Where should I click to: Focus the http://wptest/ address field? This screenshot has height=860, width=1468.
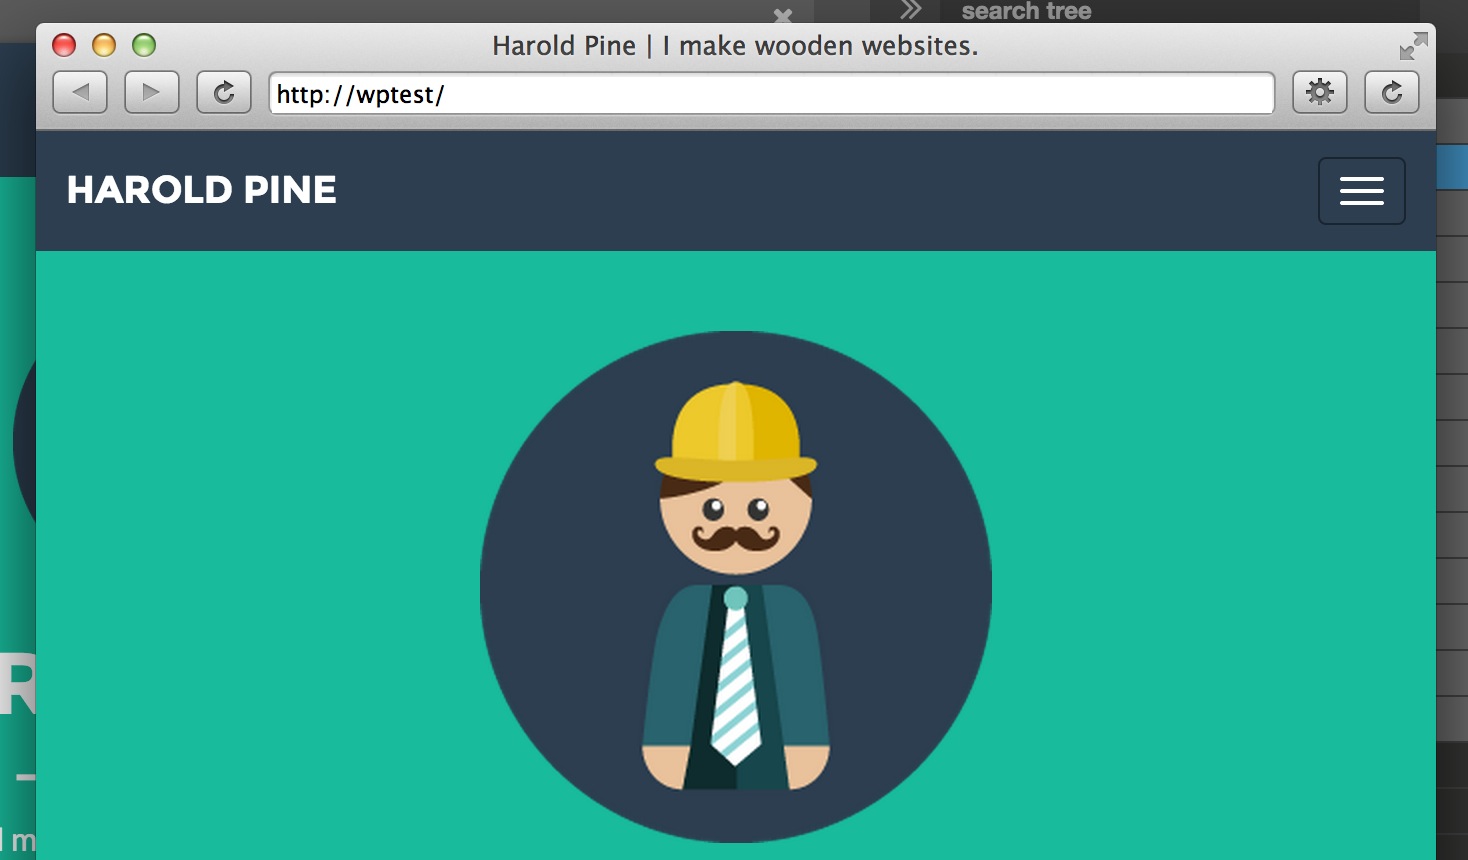(x=770, y=94)
